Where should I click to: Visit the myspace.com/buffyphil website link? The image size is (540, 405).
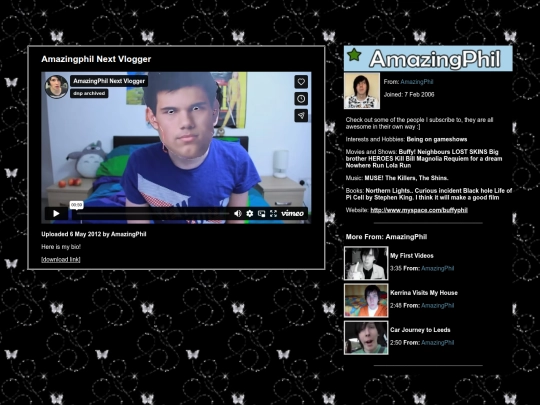coord(419,210)
